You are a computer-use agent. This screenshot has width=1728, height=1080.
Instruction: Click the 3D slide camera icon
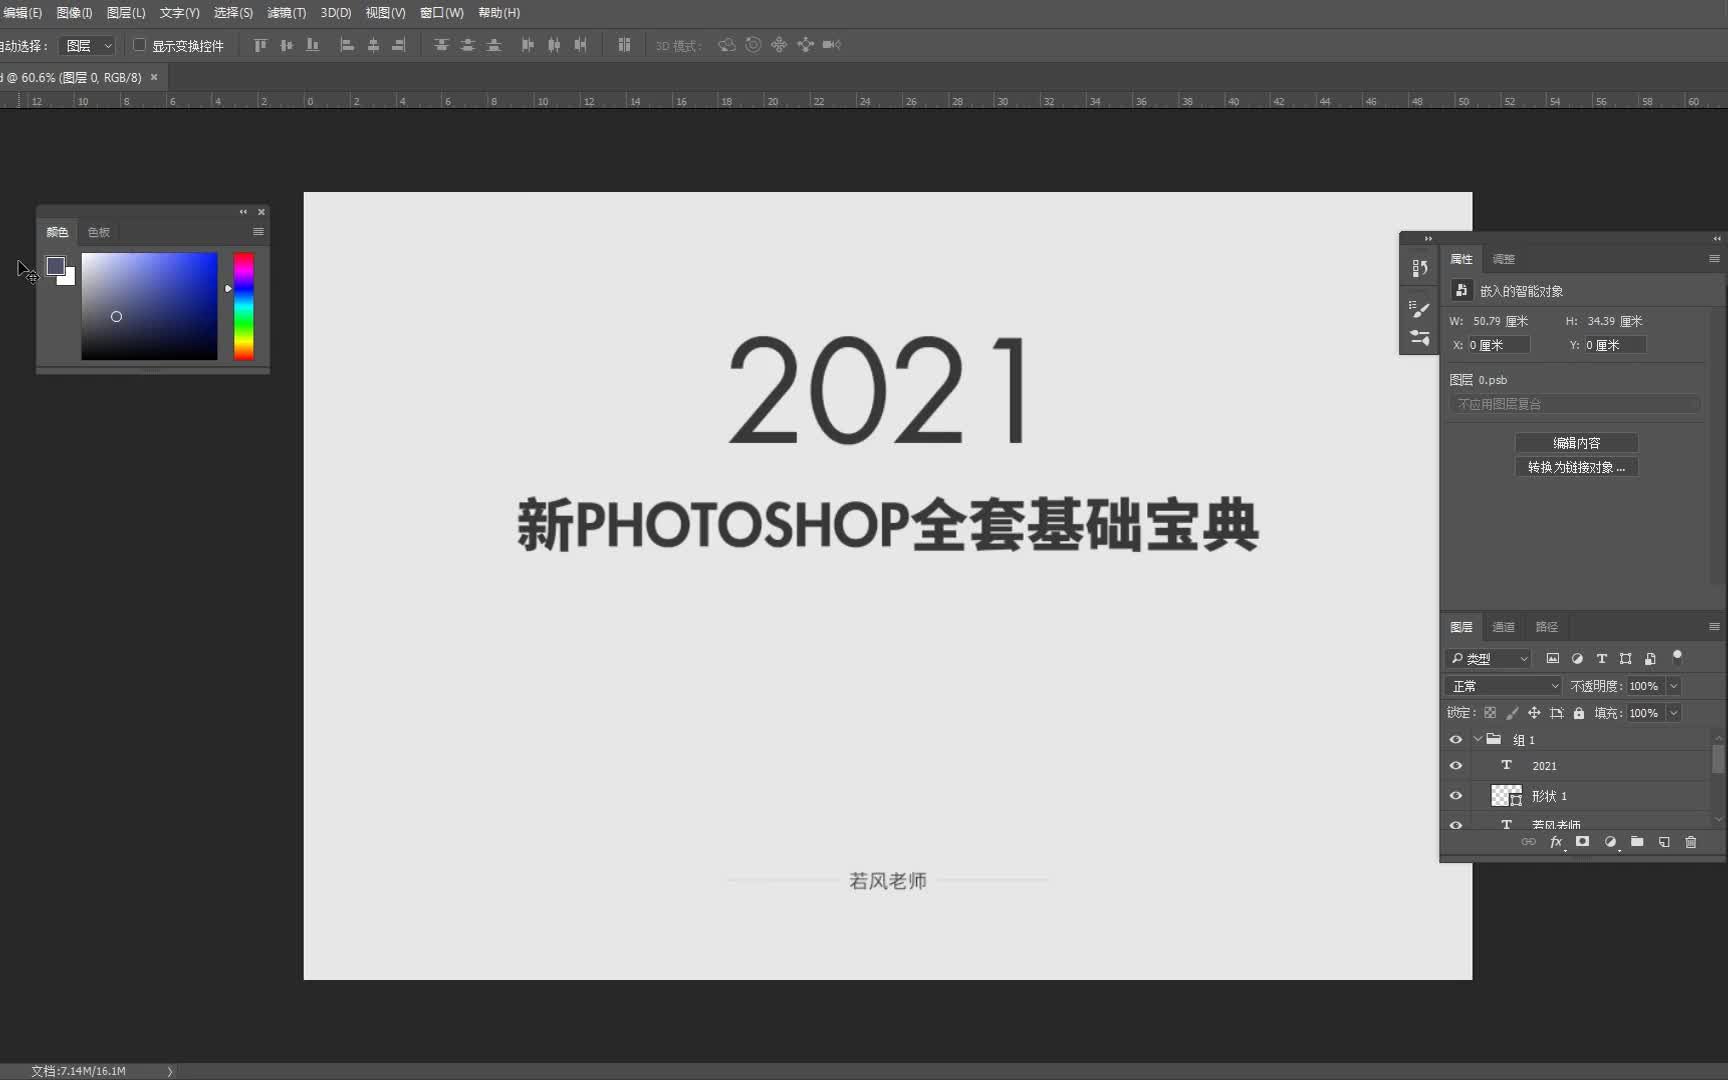pyautogui.click(x=805, y=45)
